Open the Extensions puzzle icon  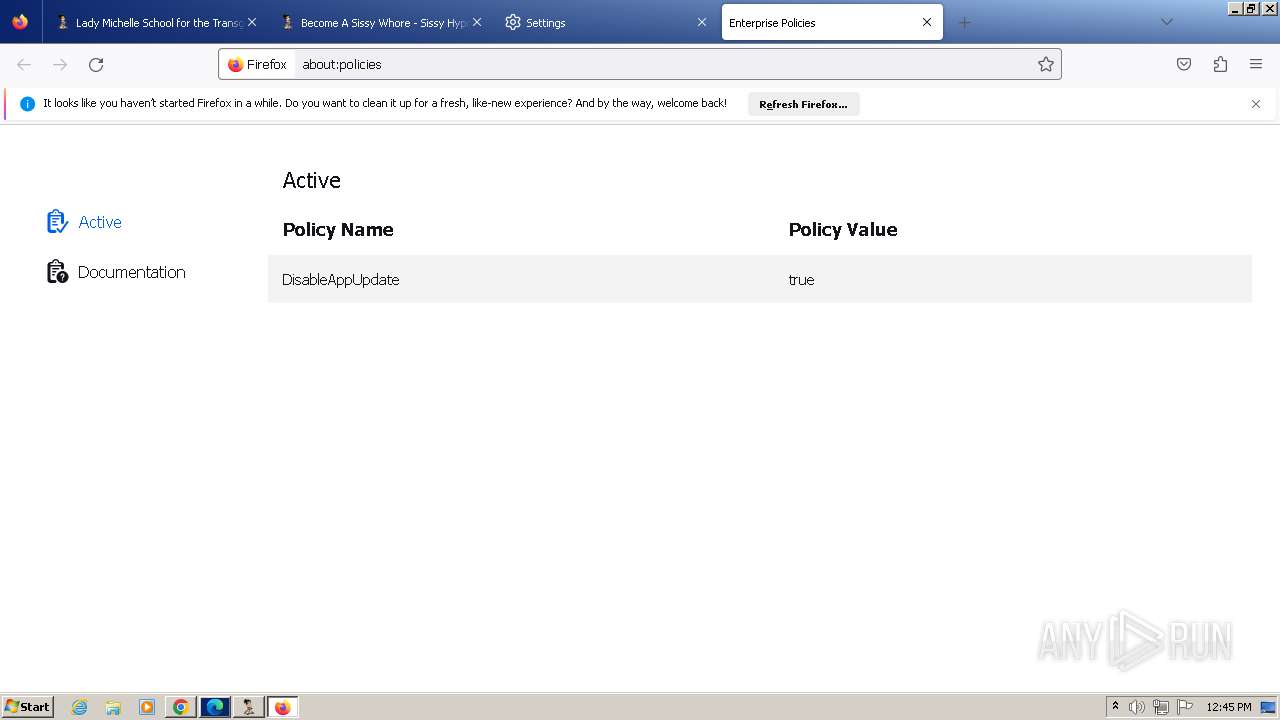click(1220, 64)
